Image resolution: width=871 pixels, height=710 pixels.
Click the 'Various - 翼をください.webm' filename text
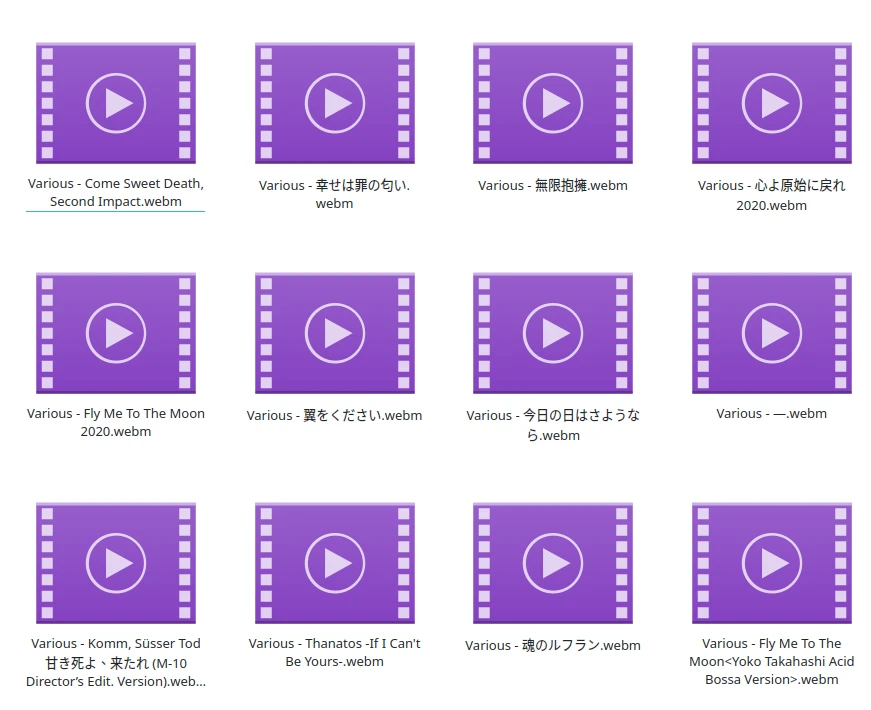pyautogui.click(x=334, y=415)
